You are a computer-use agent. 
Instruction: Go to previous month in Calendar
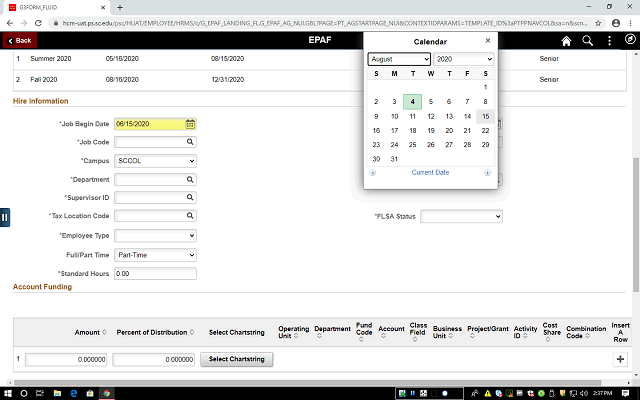click(373, 173)
